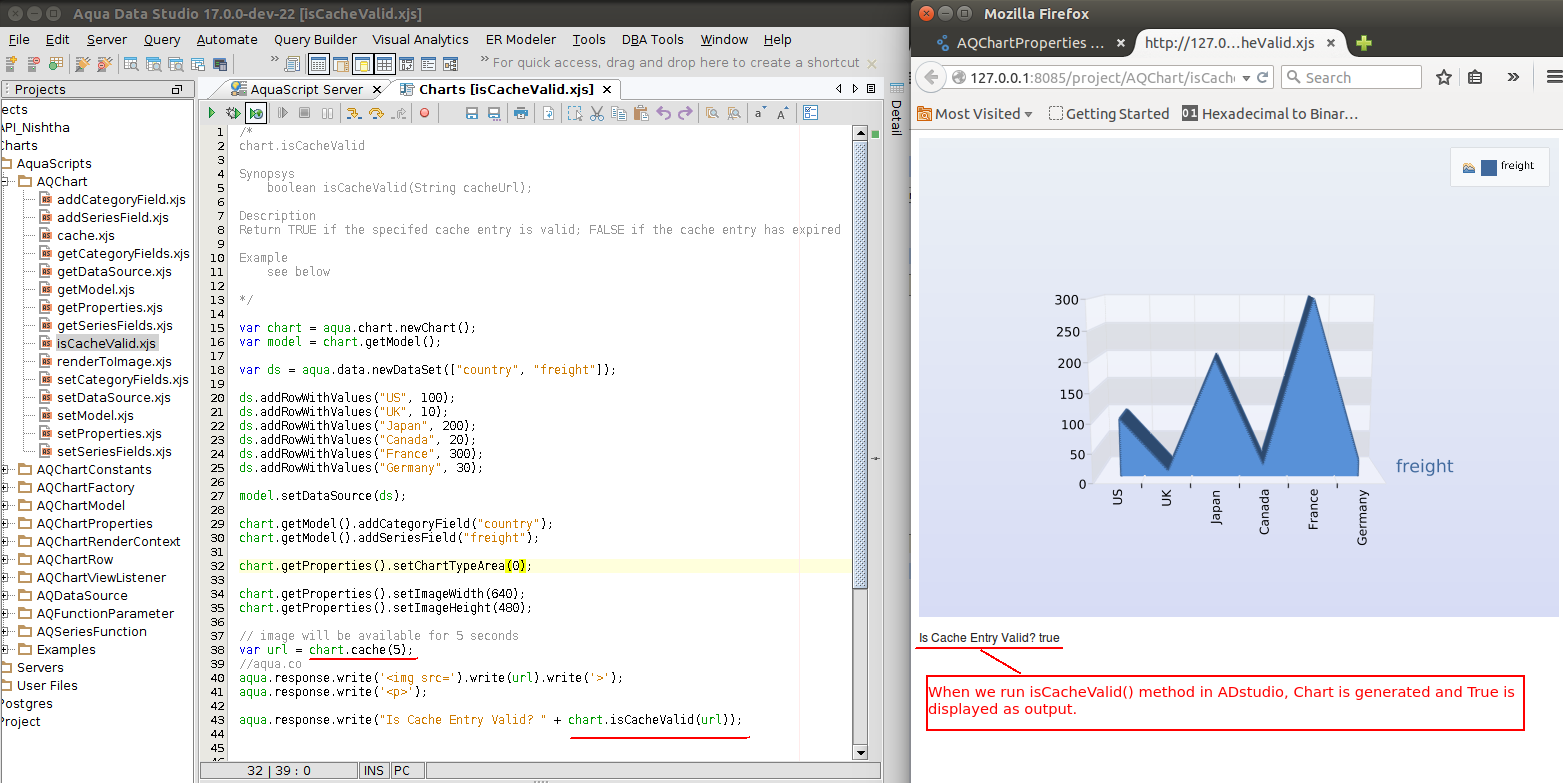Select getProperties.xjs in Projects tree
The image size is (1563, 783).
[109, 307]
